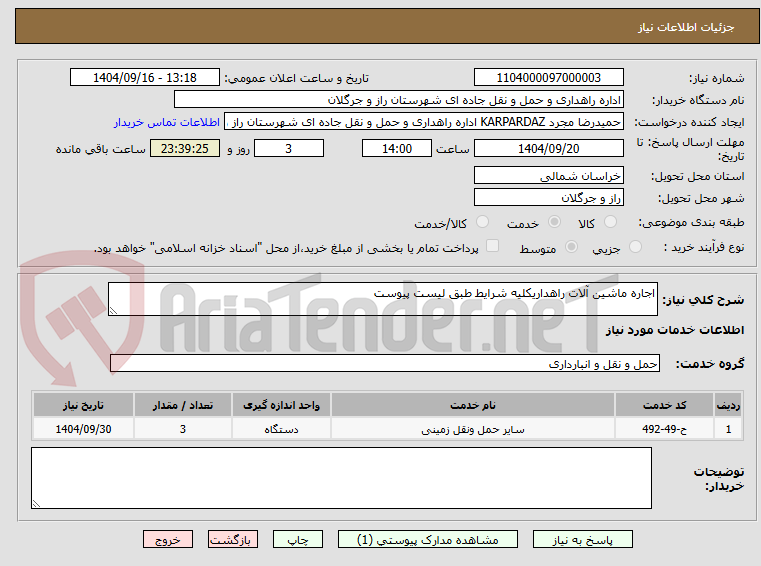This screenshot has width=761, height=566.
Task: Click the خروج exit button
Action: [167, 539]
